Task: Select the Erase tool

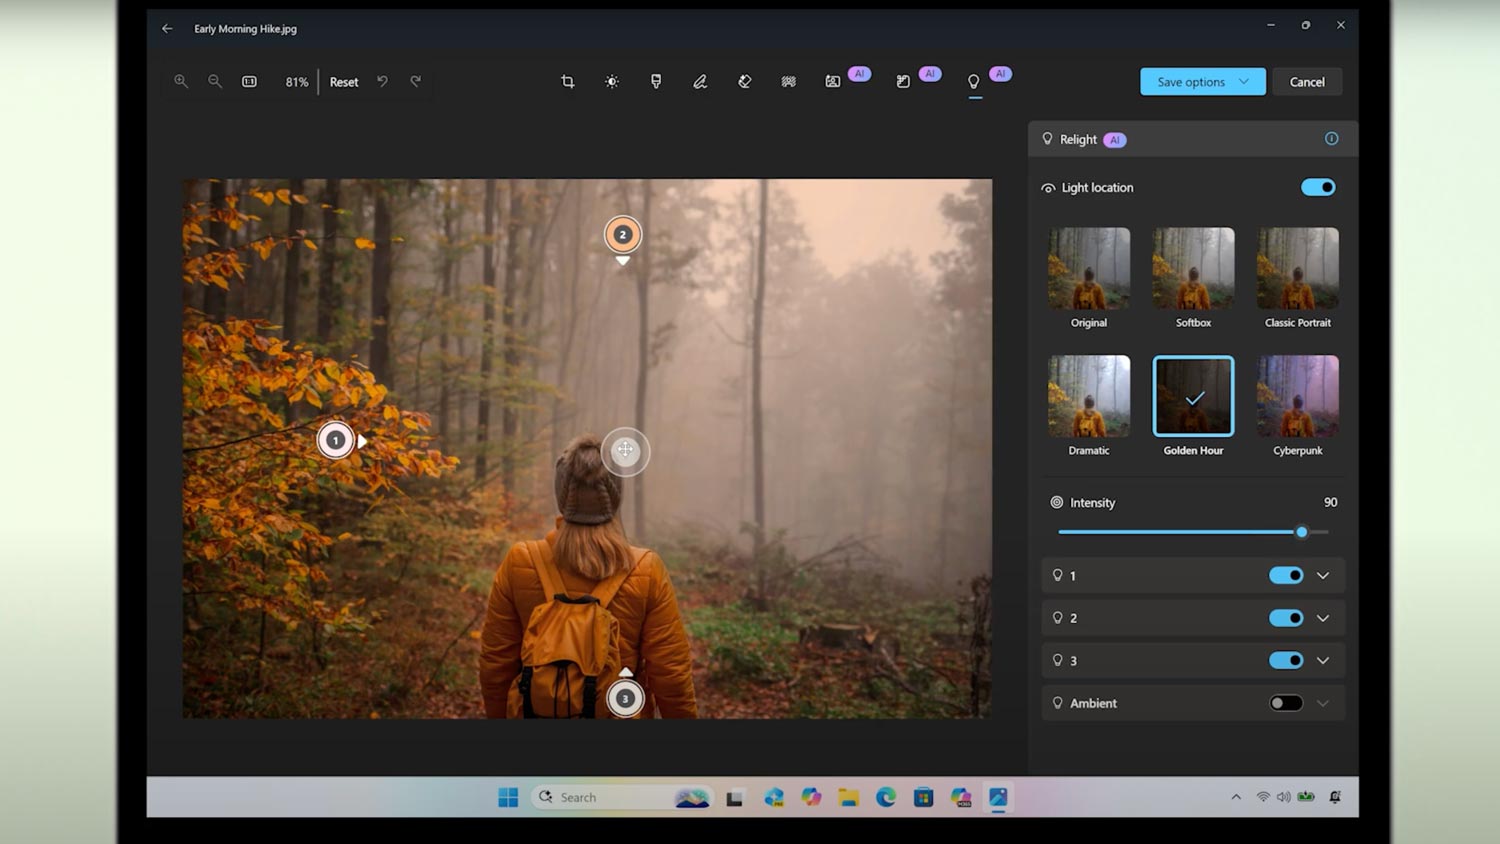Action: [x=744, y=81]
